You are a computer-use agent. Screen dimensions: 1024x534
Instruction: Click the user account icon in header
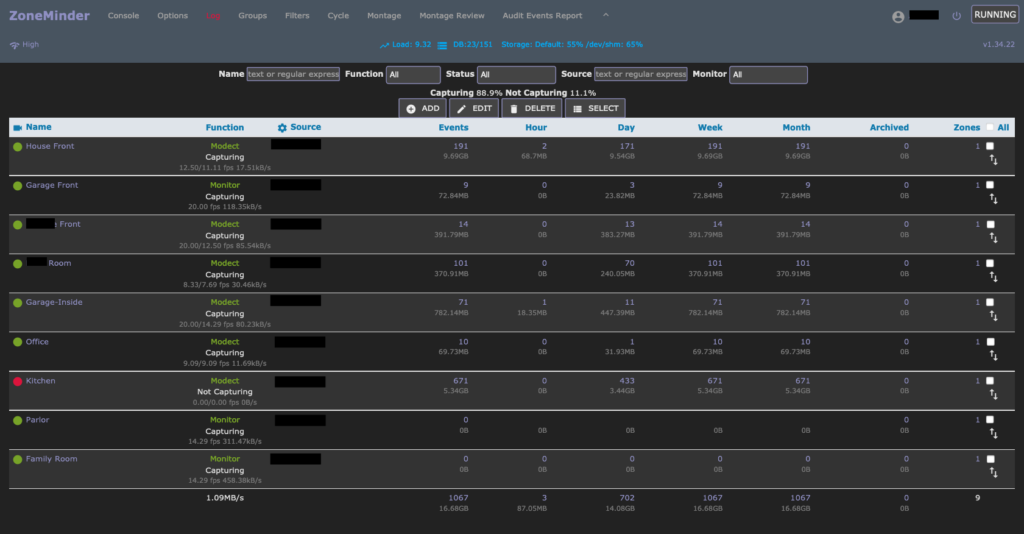point(898,17)
